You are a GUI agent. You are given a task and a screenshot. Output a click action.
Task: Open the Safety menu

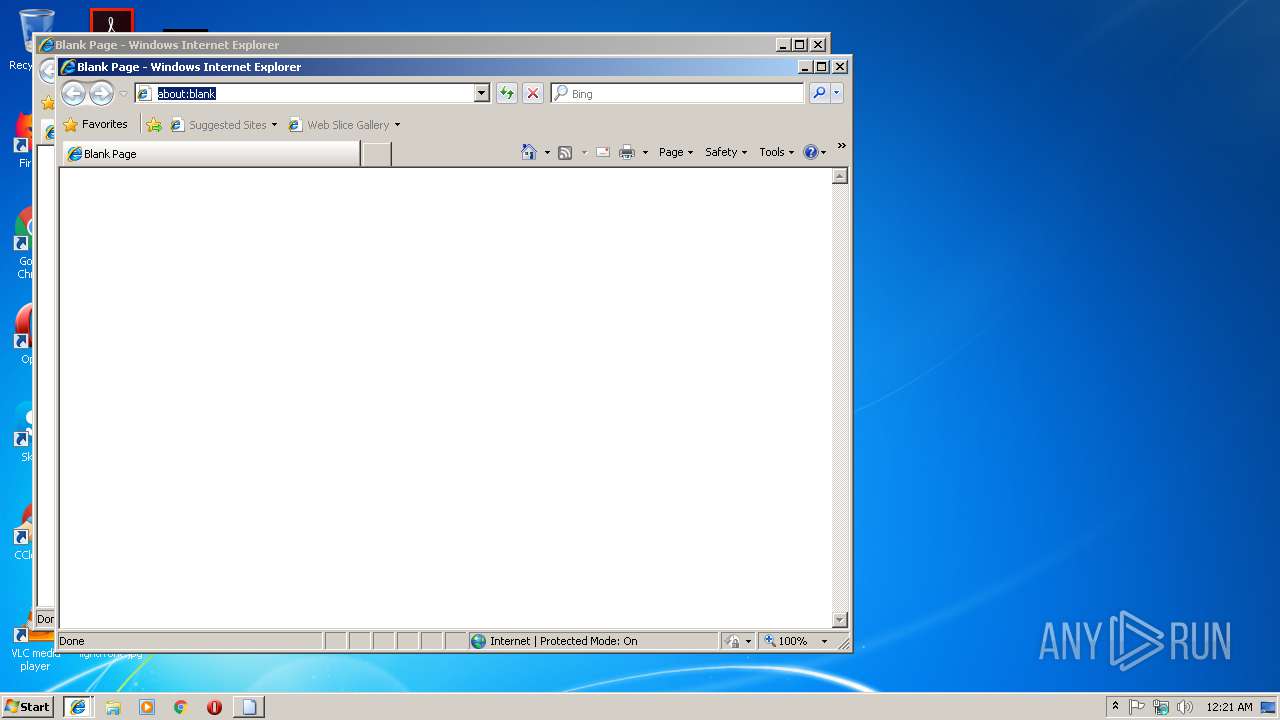click(x=726, y=152)
